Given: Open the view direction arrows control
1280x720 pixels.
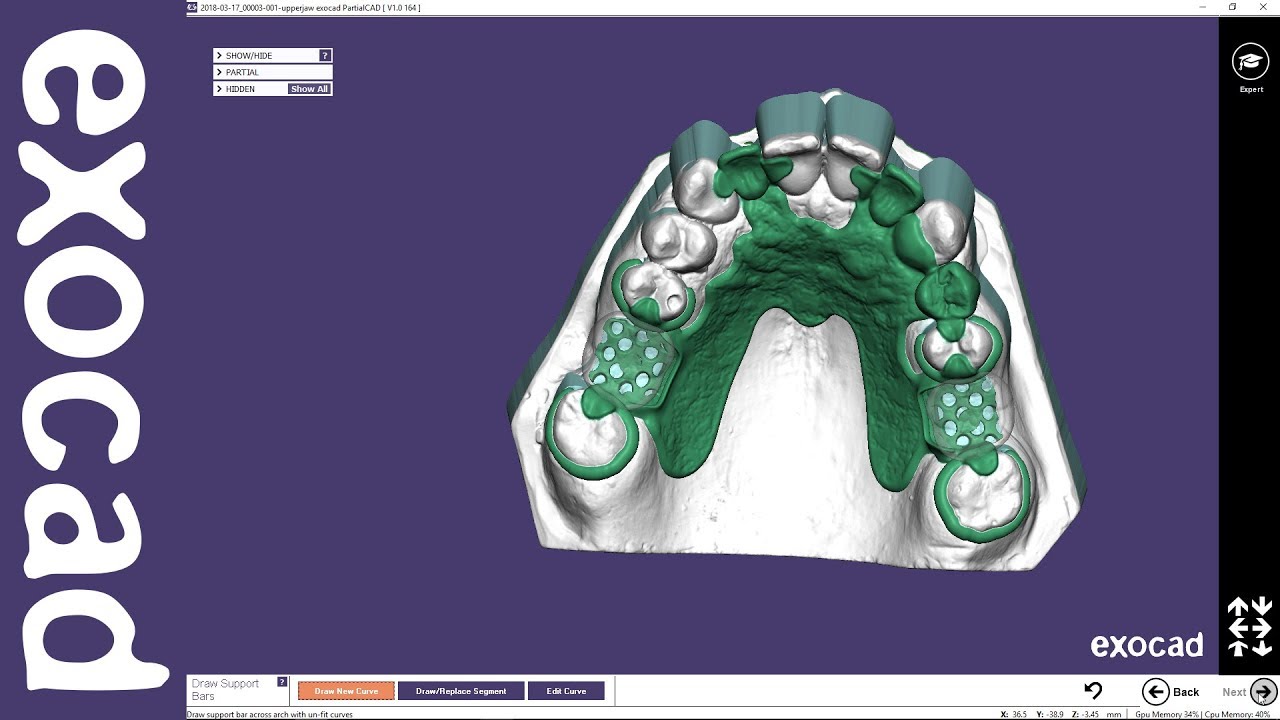Looking at the screenshot, I should (1250, 626).
